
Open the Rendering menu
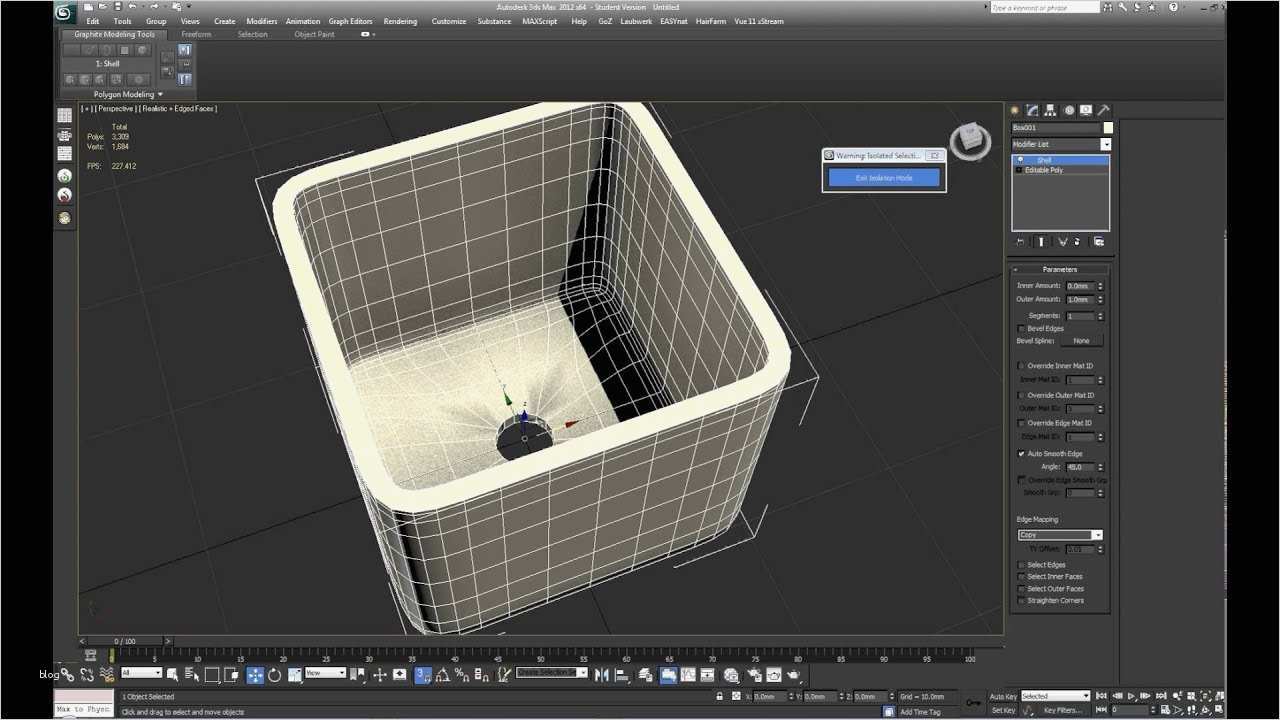[x=400, y=21]
